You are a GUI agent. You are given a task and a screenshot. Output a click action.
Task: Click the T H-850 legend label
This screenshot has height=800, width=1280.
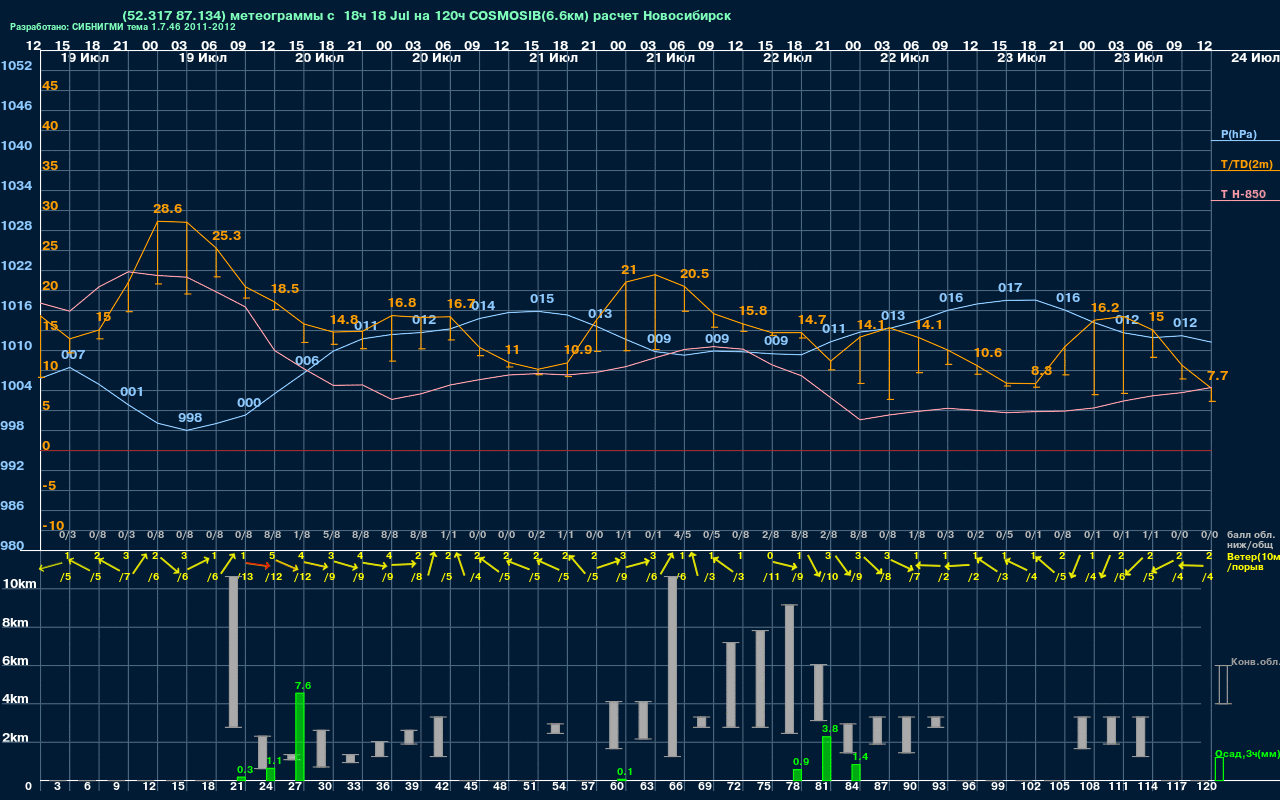tap(1241, 194)
